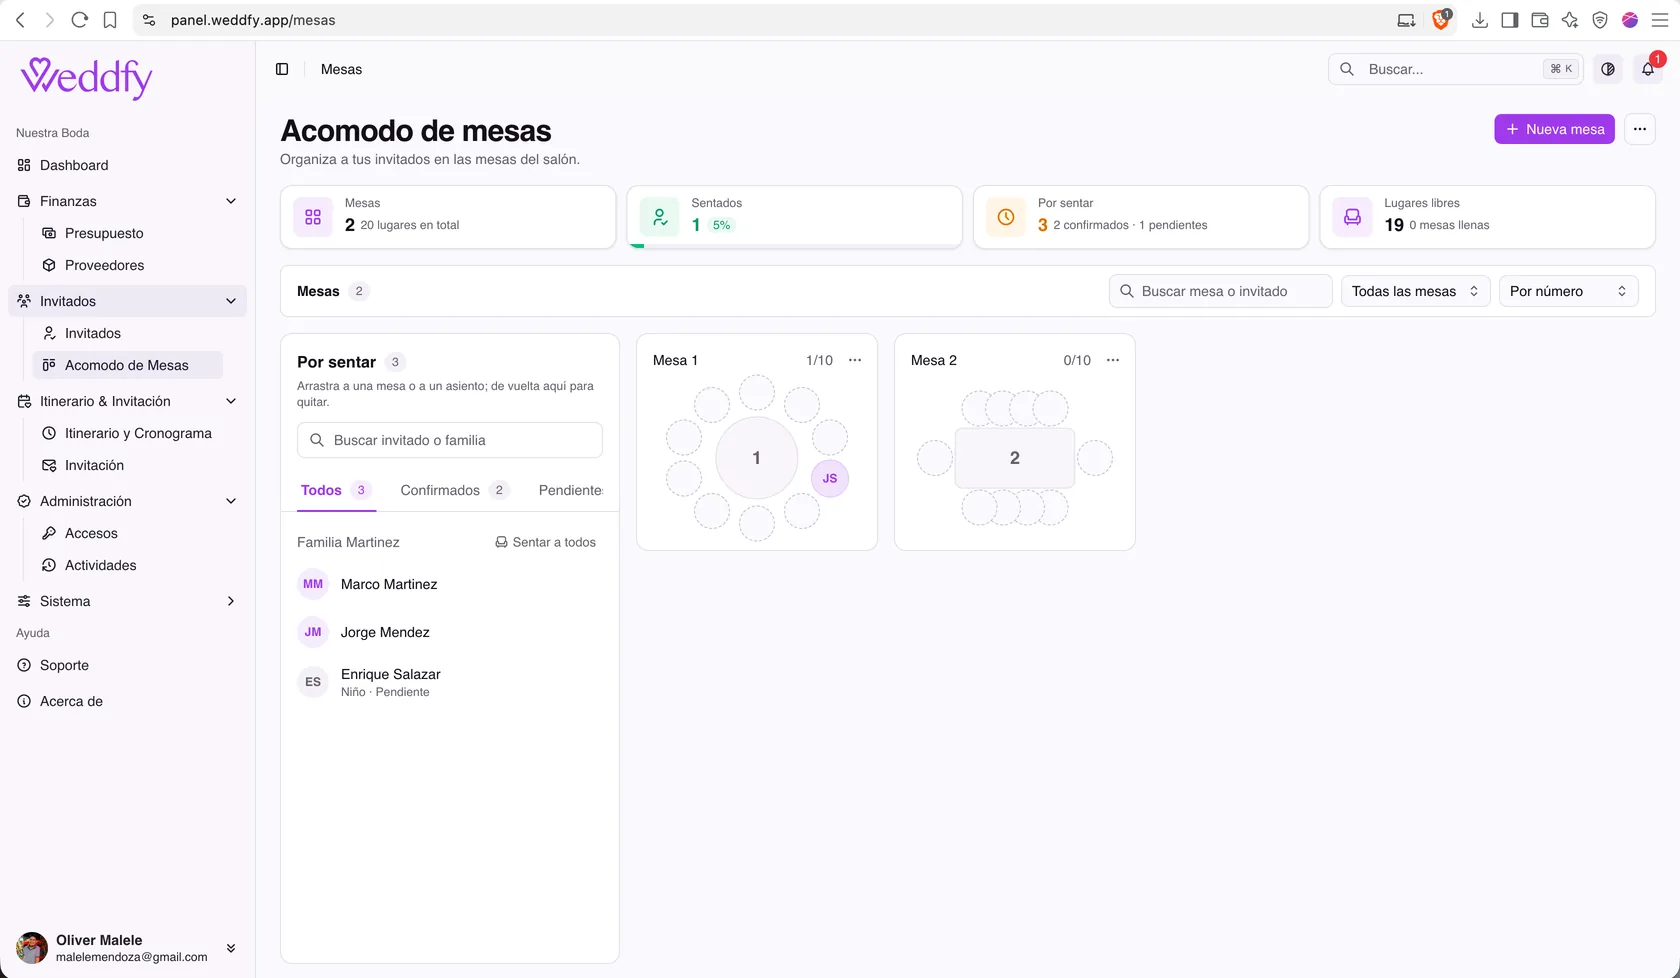Collapse the Invitados section

(x=231, y=301)
